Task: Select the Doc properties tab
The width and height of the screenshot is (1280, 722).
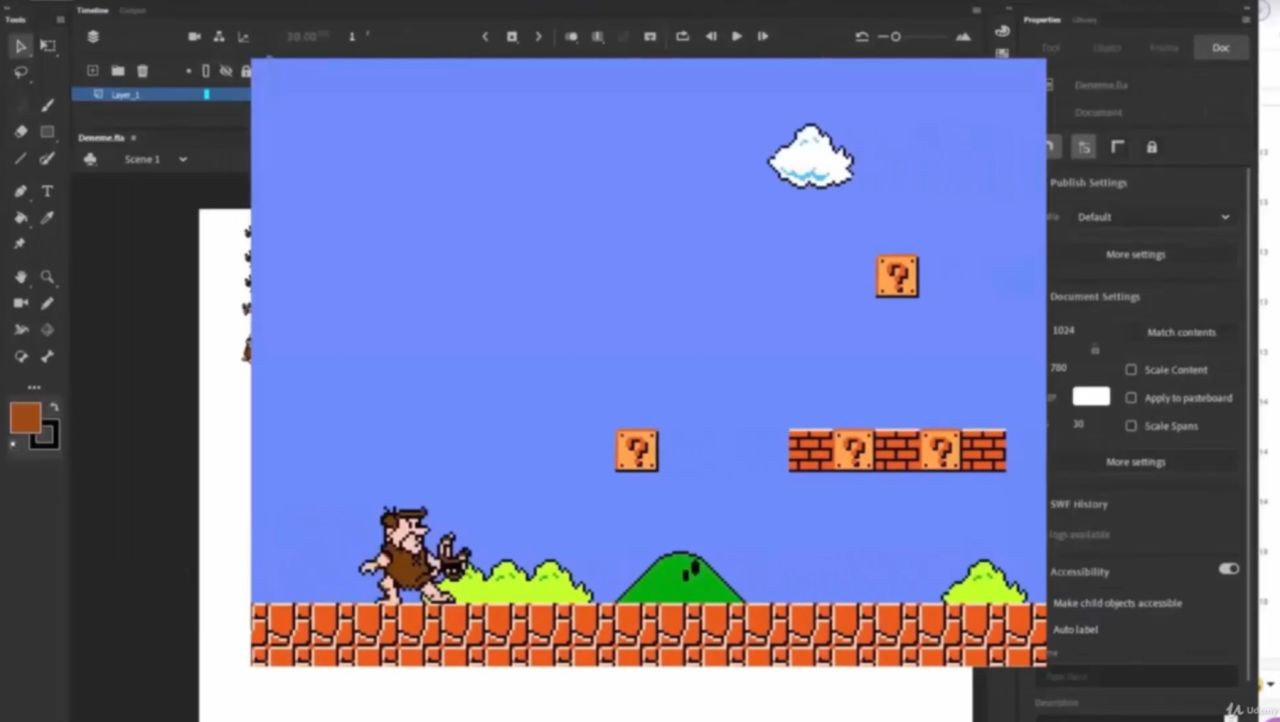Action: pyautogui.click(x=1221, y=48)
